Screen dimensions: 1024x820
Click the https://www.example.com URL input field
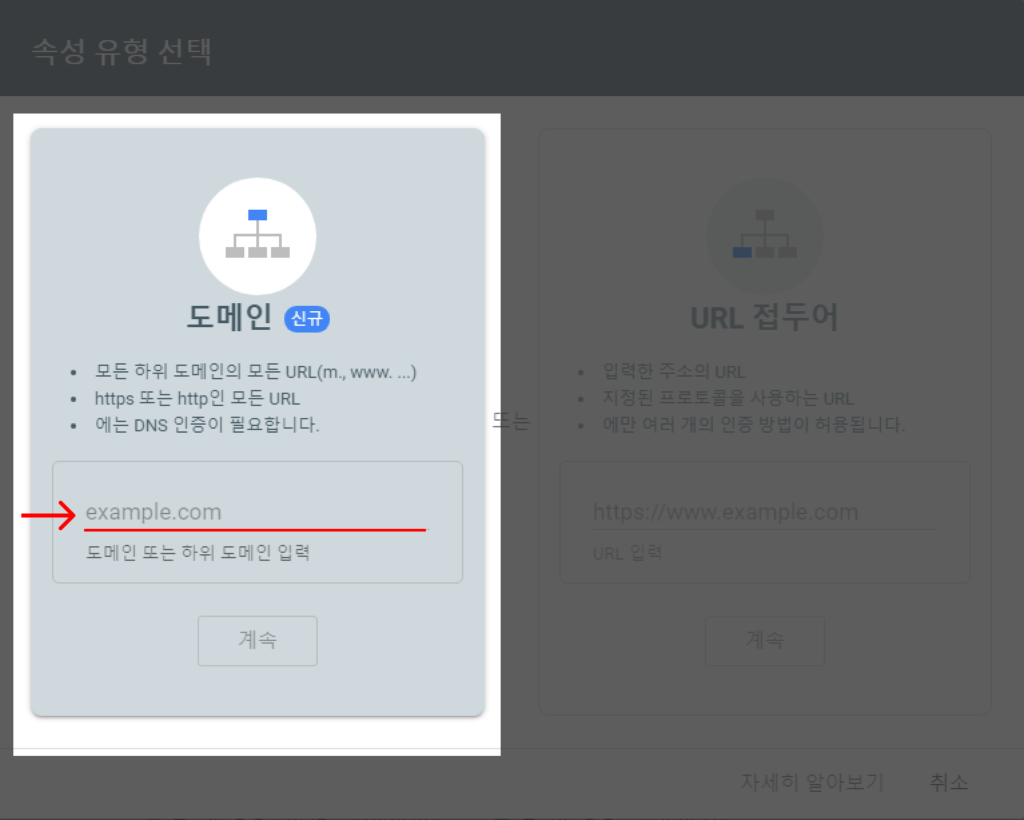[764, 511]
